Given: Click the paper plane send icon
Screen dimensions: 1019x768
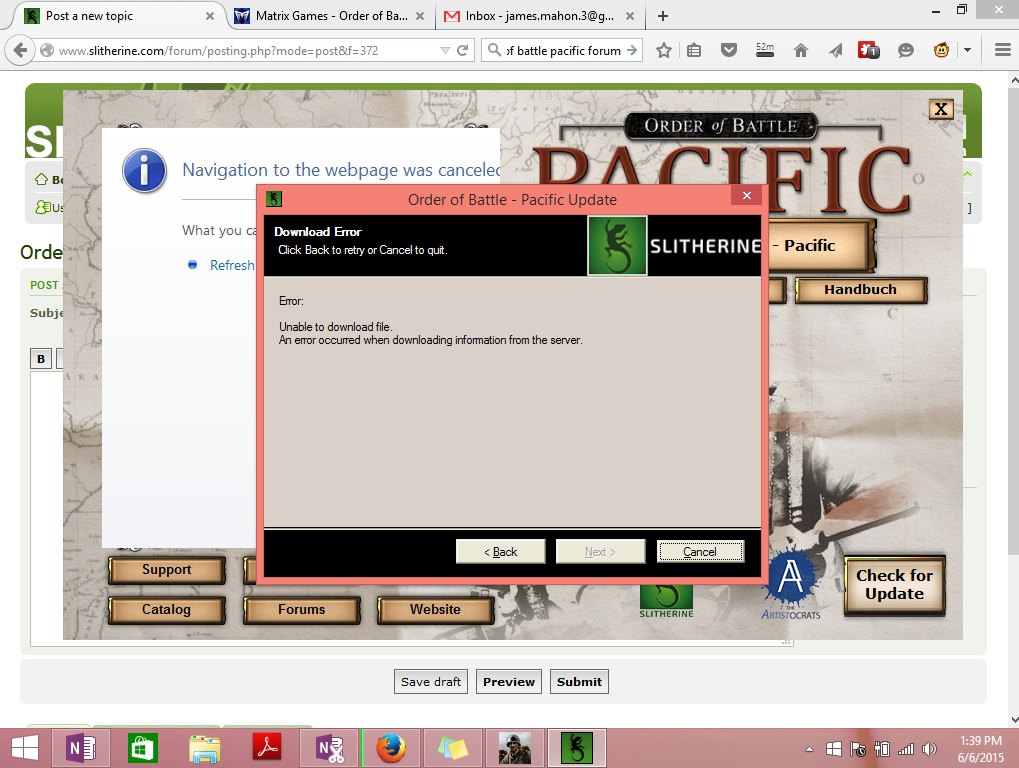Looking at the screenshot, I should pos(836,50).
